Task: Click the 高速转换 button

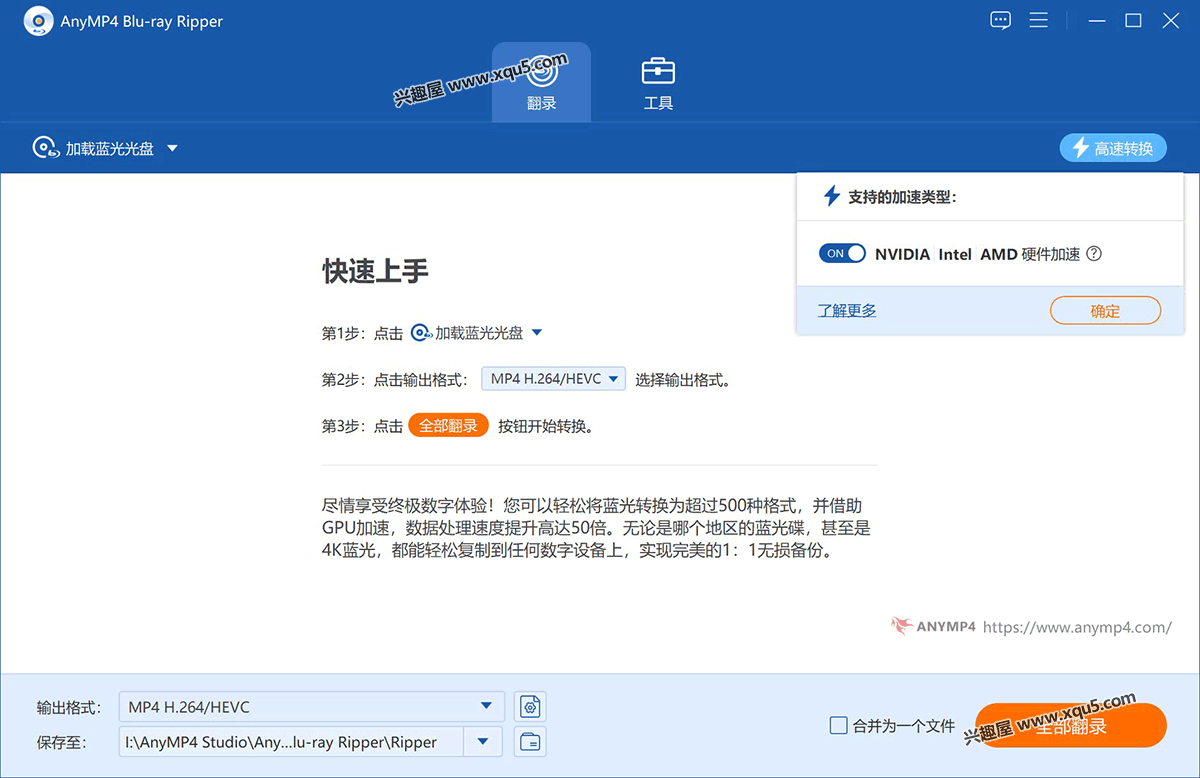Action: tap(1113, 148)
